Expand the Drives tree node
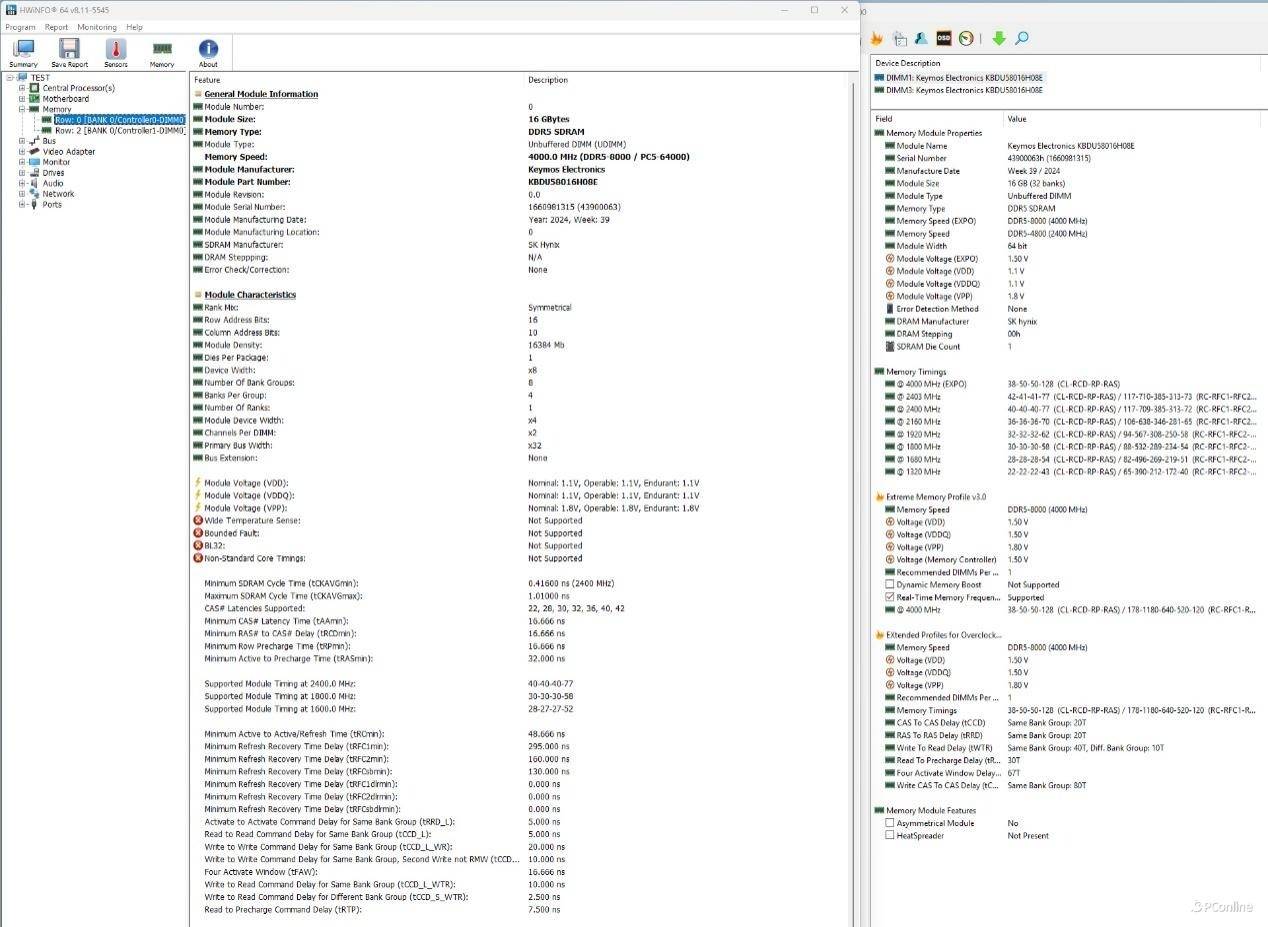The image size is (1268, 927). pyautogui.click(x=22, y=172)
